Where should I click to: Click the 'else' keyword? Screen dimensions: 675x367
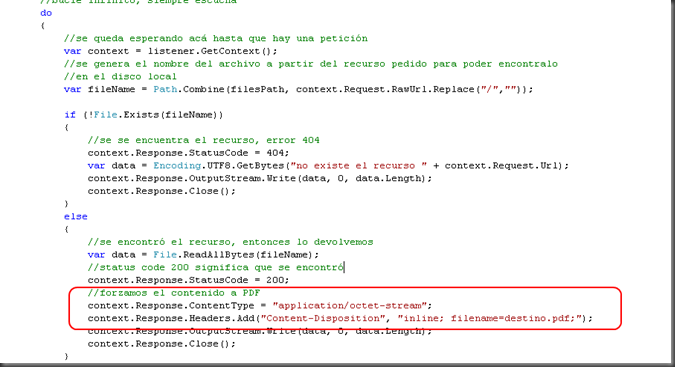point(76,216)
